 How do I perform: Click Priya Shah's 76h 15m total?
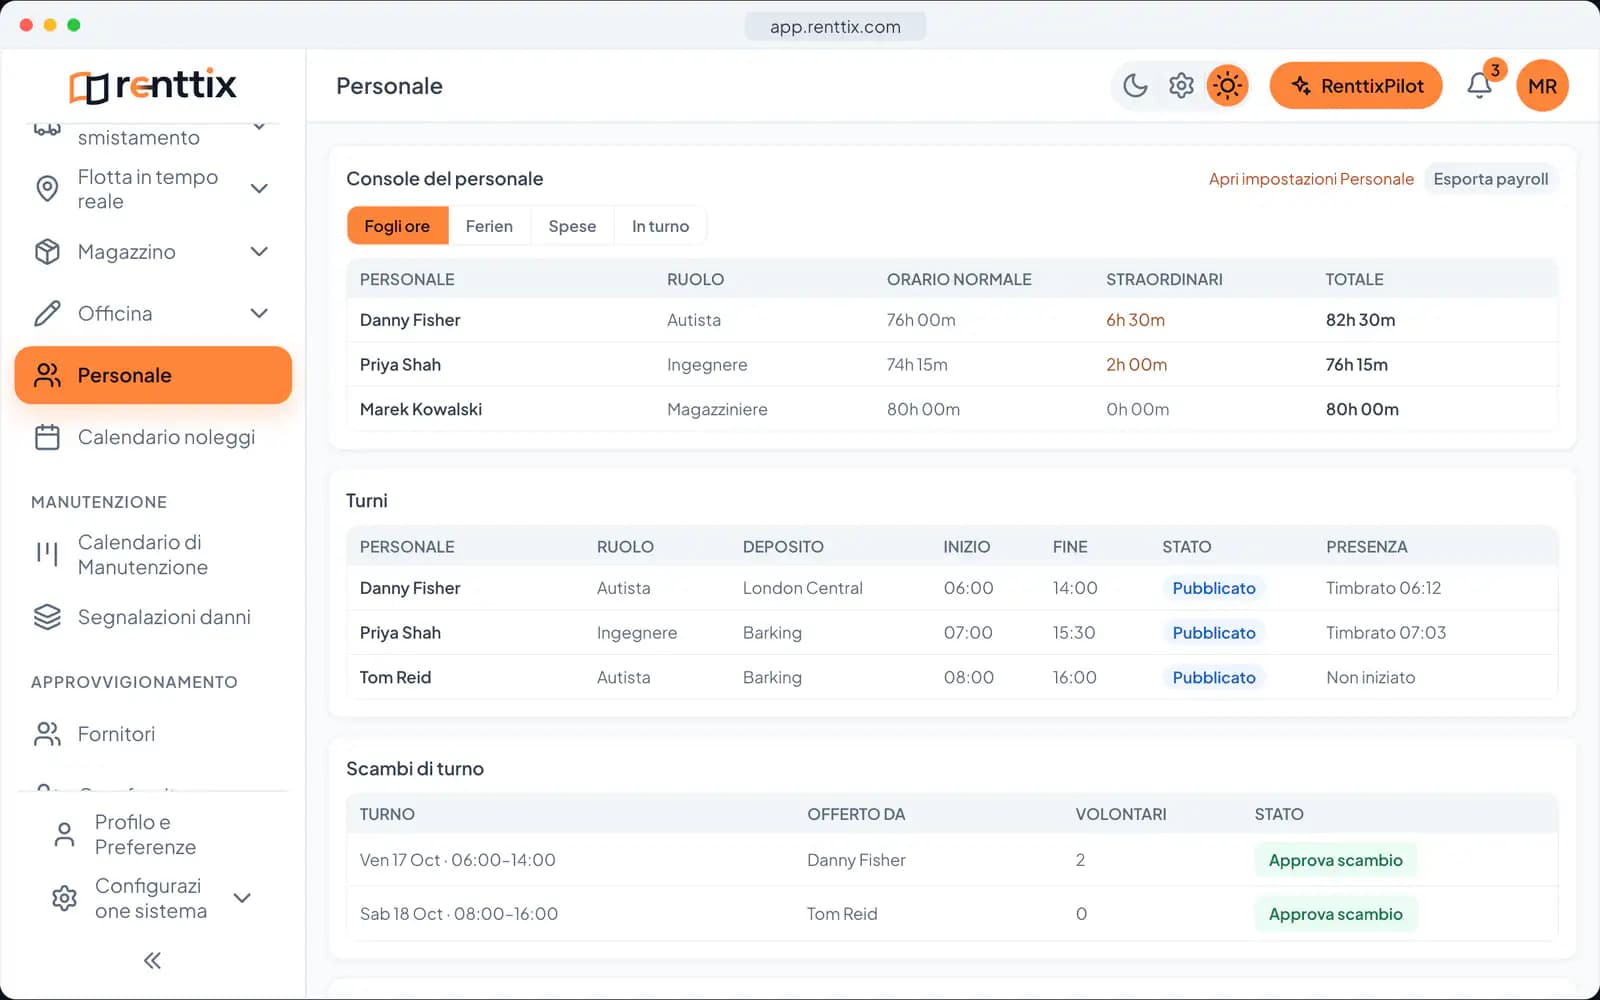tap(1356, 365)
